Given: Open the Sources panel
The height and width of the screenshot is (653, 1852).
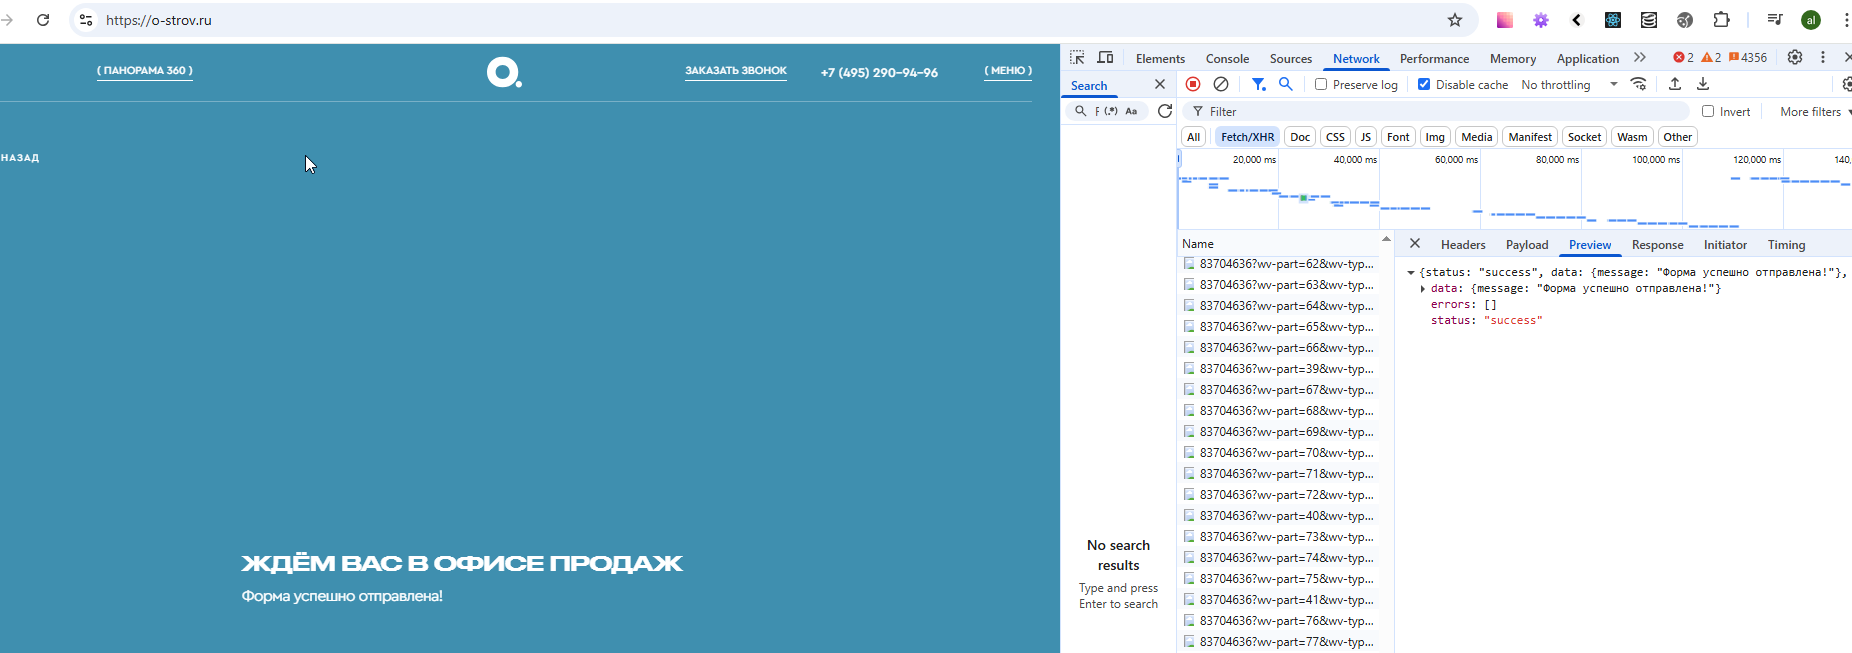Looking at the screenshot, I should coord(1291,59).
